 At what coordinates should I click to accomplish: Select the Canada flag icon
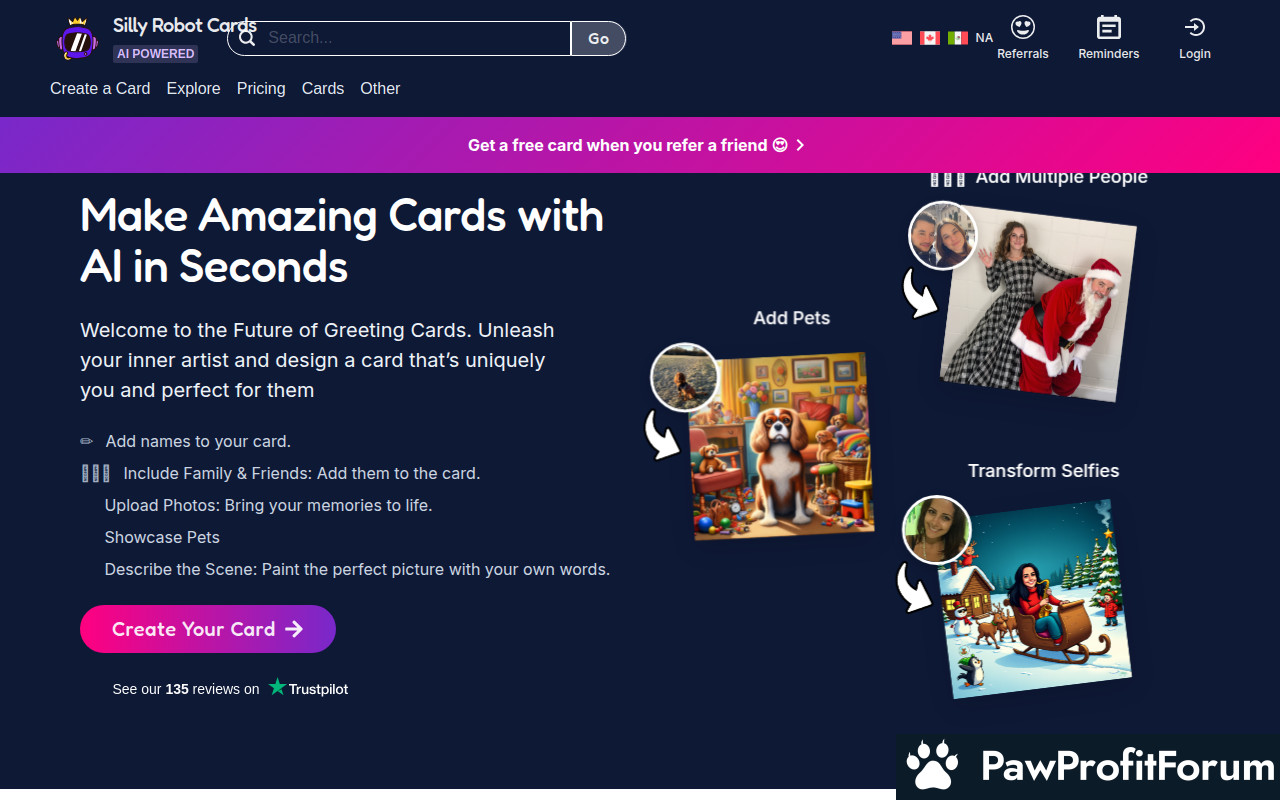930,38
